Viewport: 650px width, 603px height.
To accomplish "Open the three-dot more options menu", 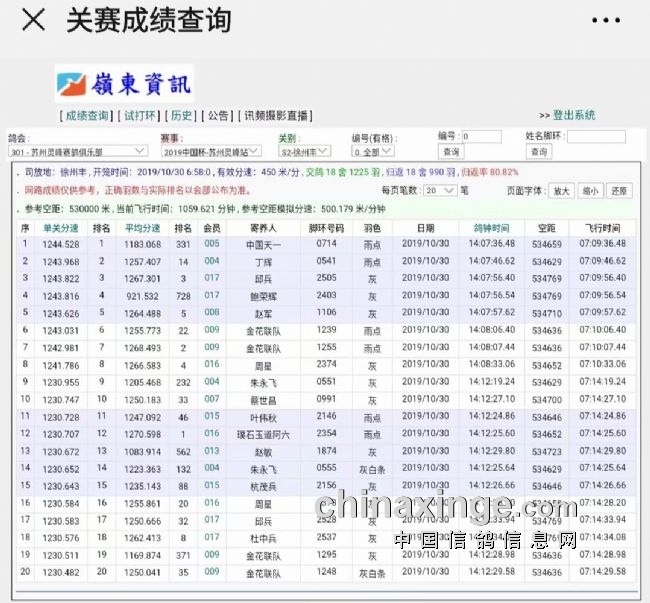I will pos(606,20).
